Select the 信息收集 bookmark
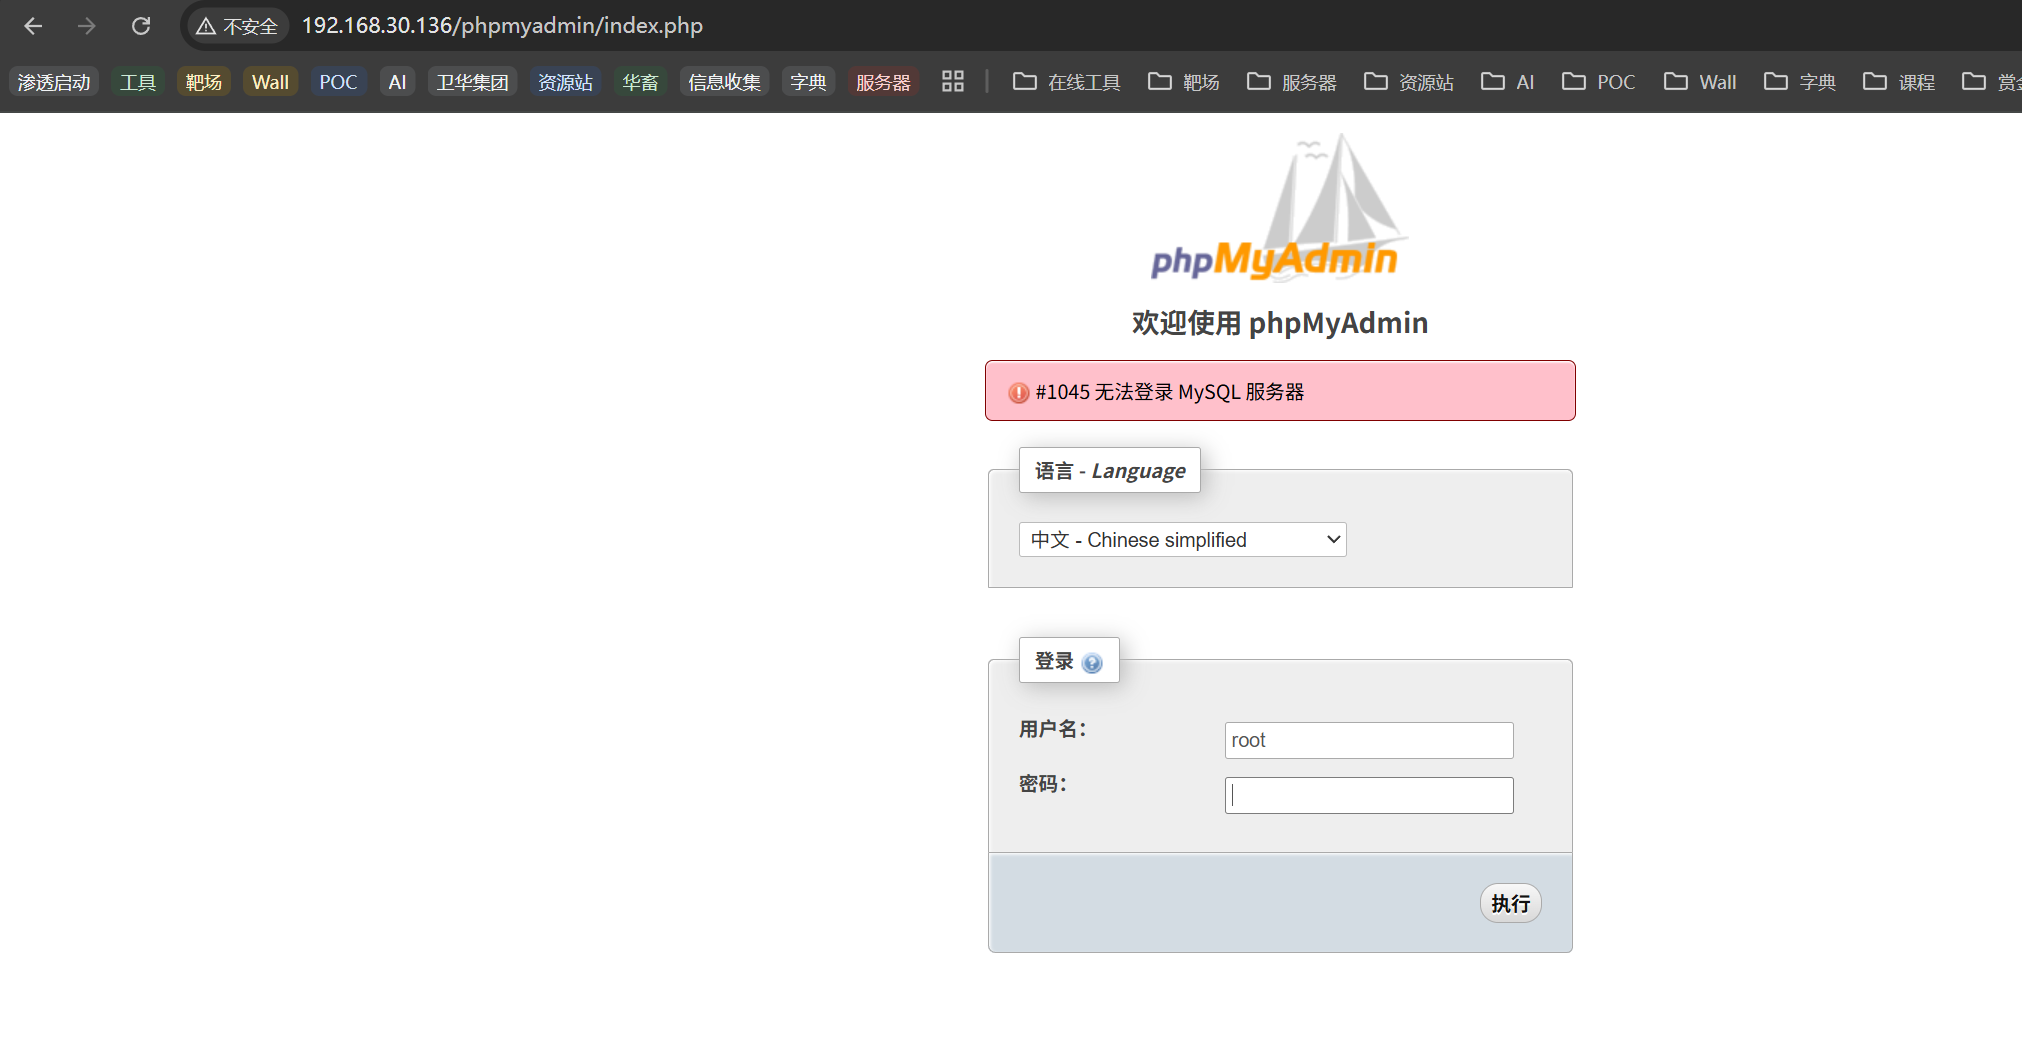This screenshot has width=2022, height=1056. pyautogui.click(x=724, y=82)
